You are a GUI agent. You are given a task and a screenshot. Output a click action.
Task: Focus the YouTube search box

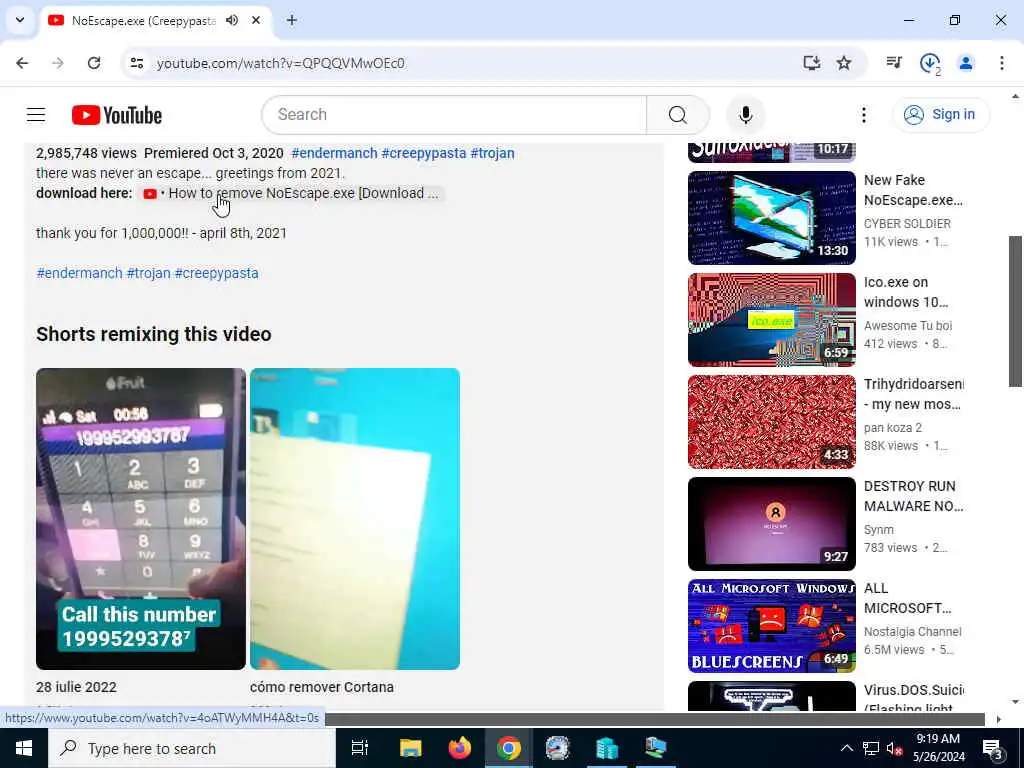click(454, 115)
